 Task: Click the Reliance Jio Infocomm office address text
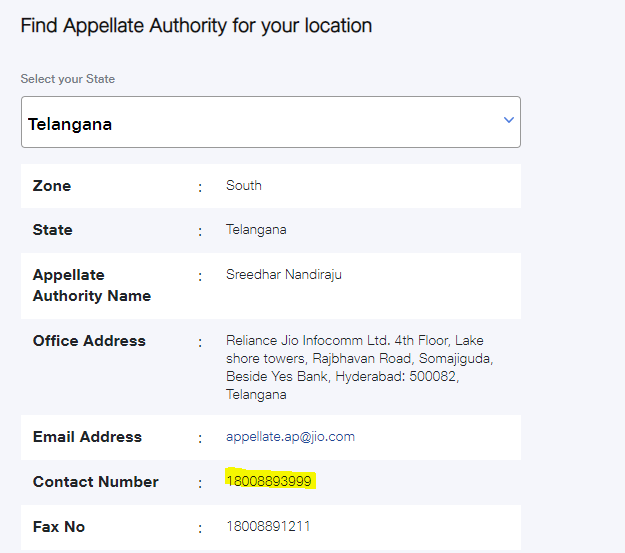pos(360,367)
